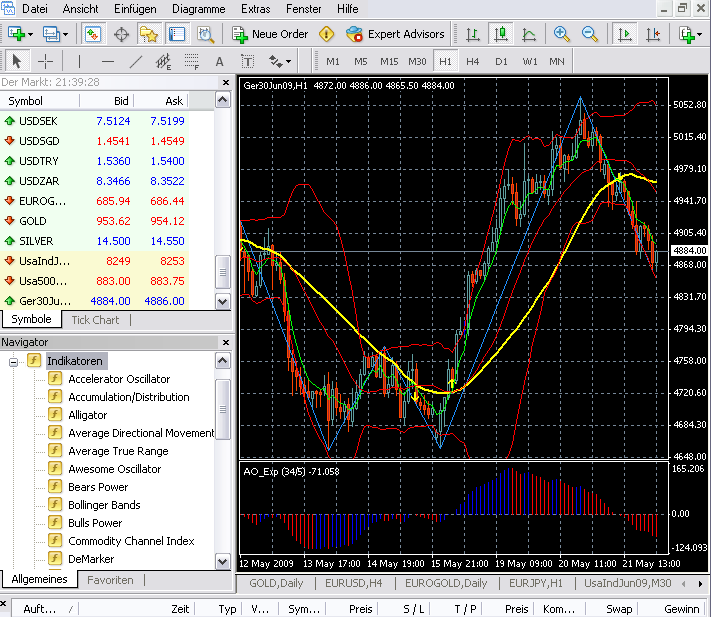Screen dimensions: 711x617
Task: Collapse the Indikatoren tree node
Action: click(x=14, y=361)
